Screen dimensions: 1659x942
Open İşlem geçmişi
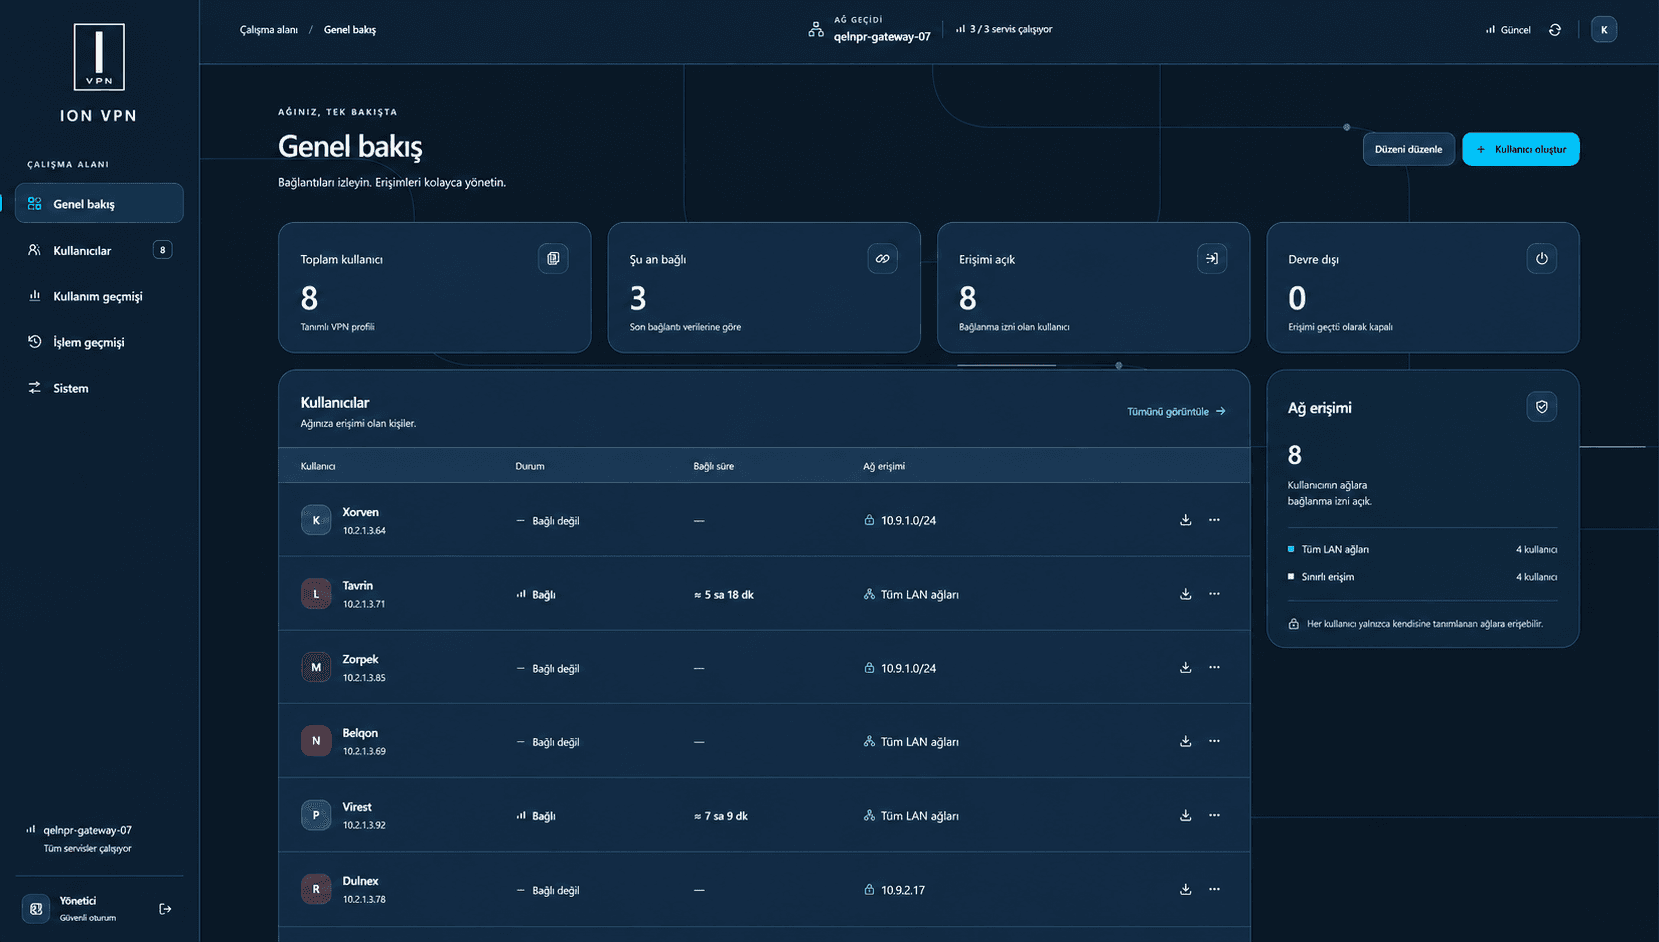click(99, 342)
